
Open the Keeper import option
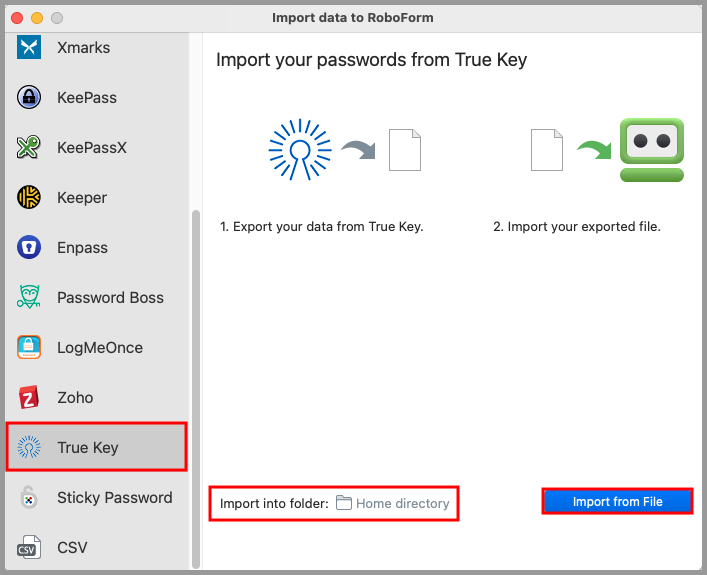(x=82, y=197)
